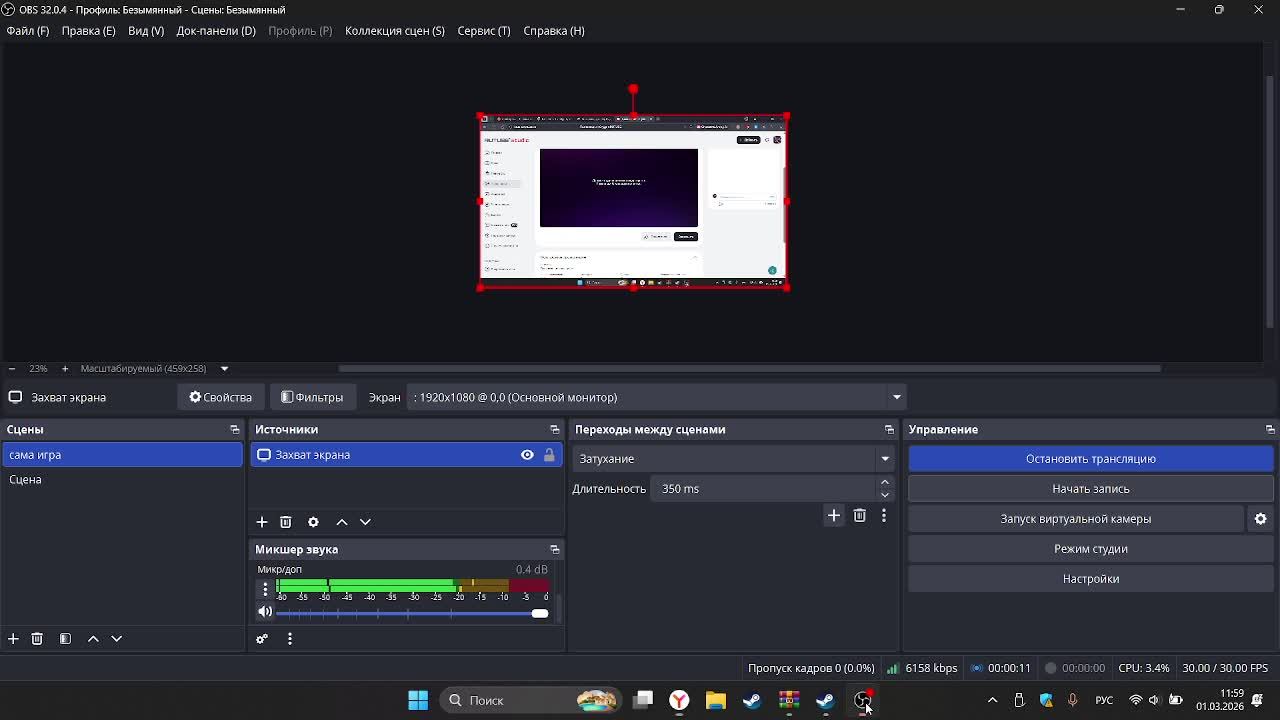Select the Сцена scene
The width and height of the screenshot is (1280, 720).
click(122, 480)
